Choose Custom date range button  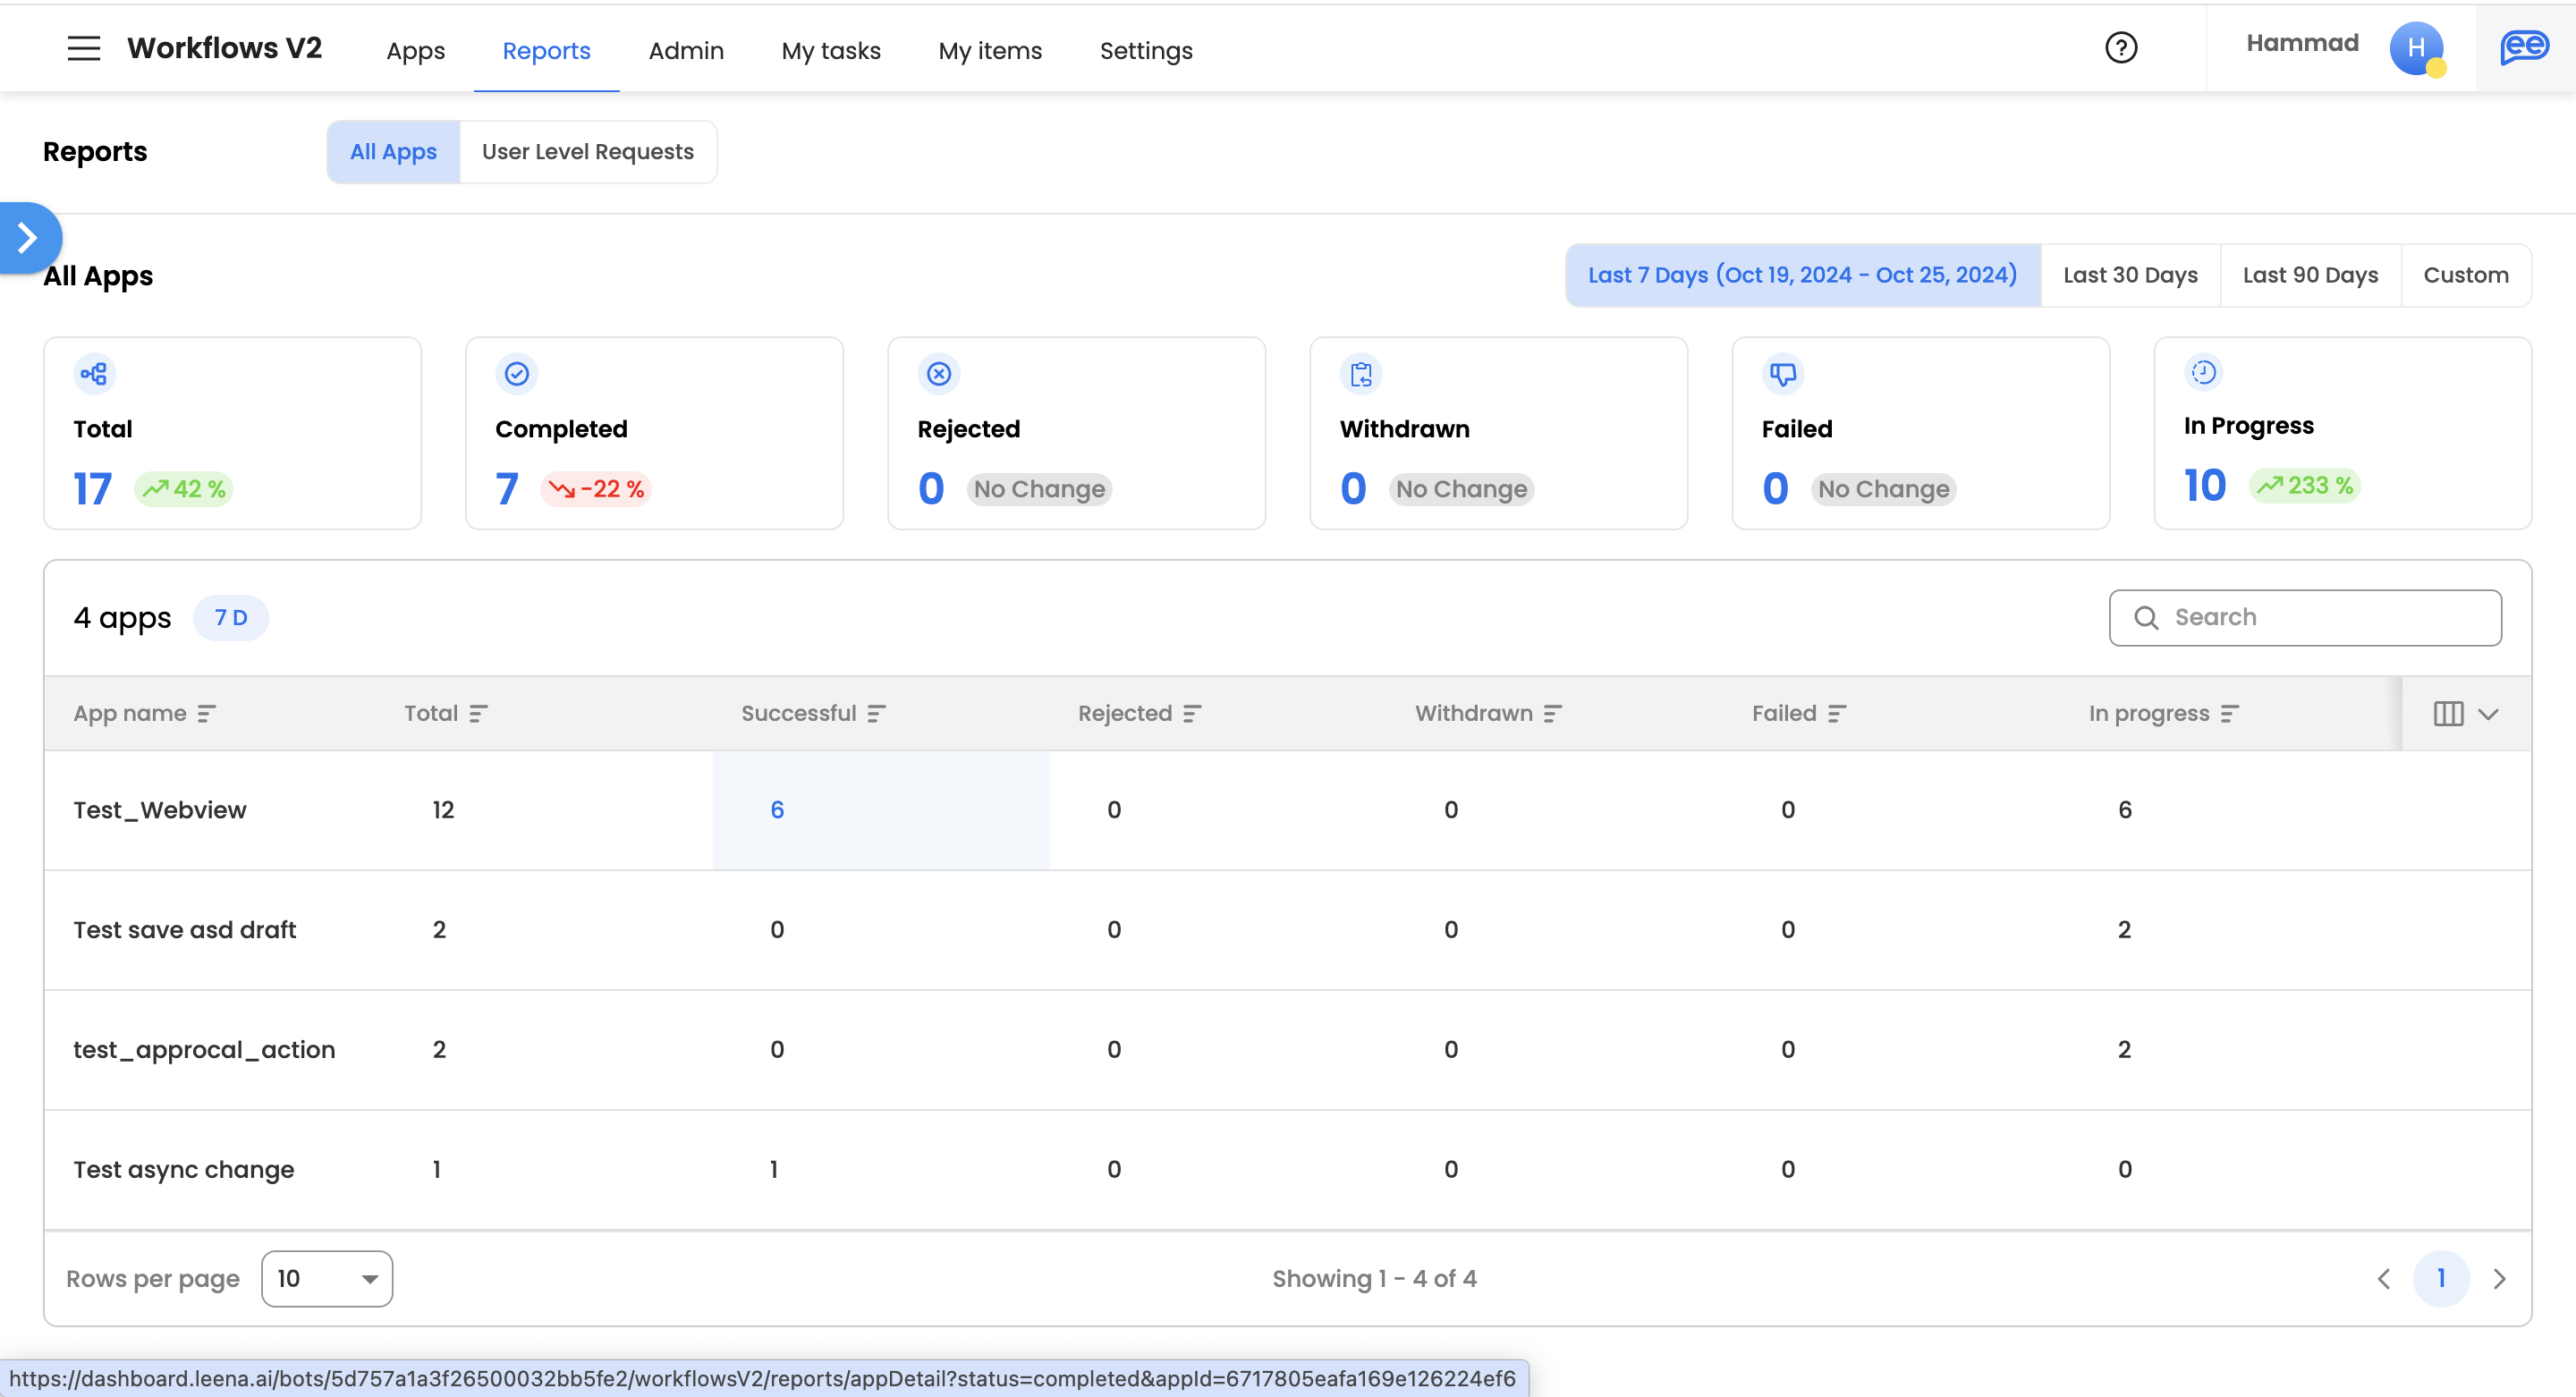tap(2465, 275)
